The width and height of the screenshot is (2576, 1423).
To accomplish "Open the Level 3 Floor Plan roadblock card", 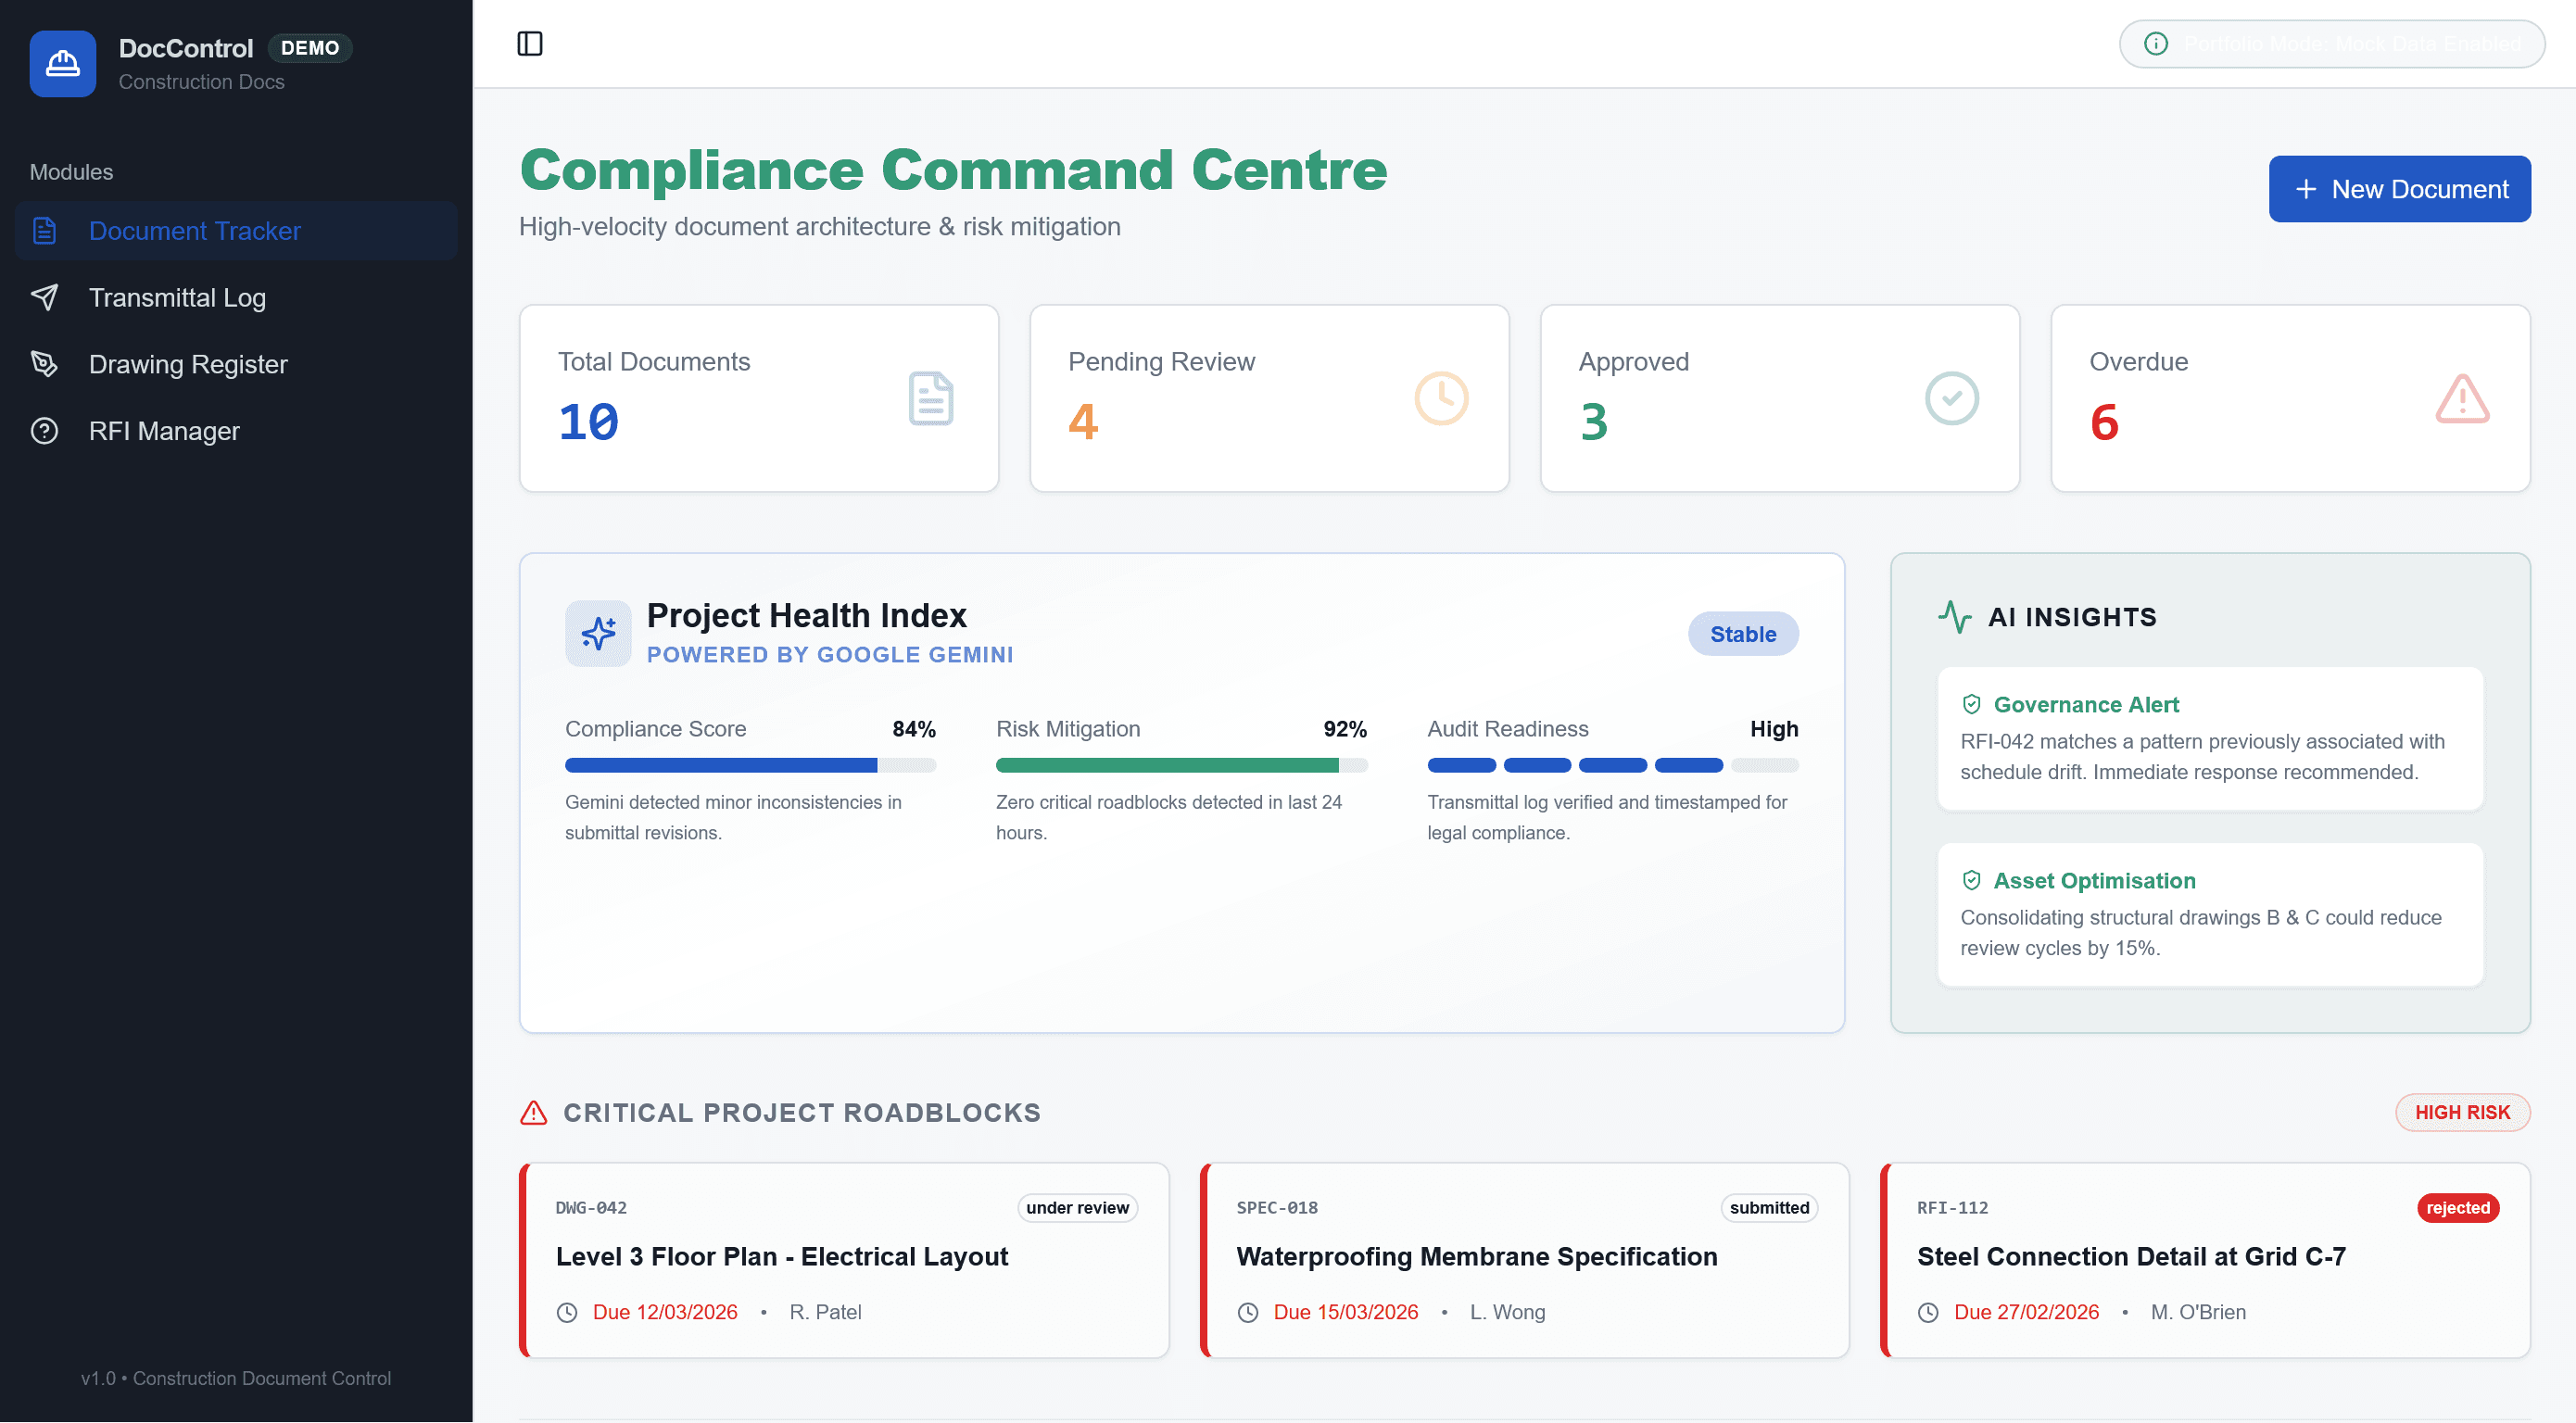I will tap(845, 1260).
